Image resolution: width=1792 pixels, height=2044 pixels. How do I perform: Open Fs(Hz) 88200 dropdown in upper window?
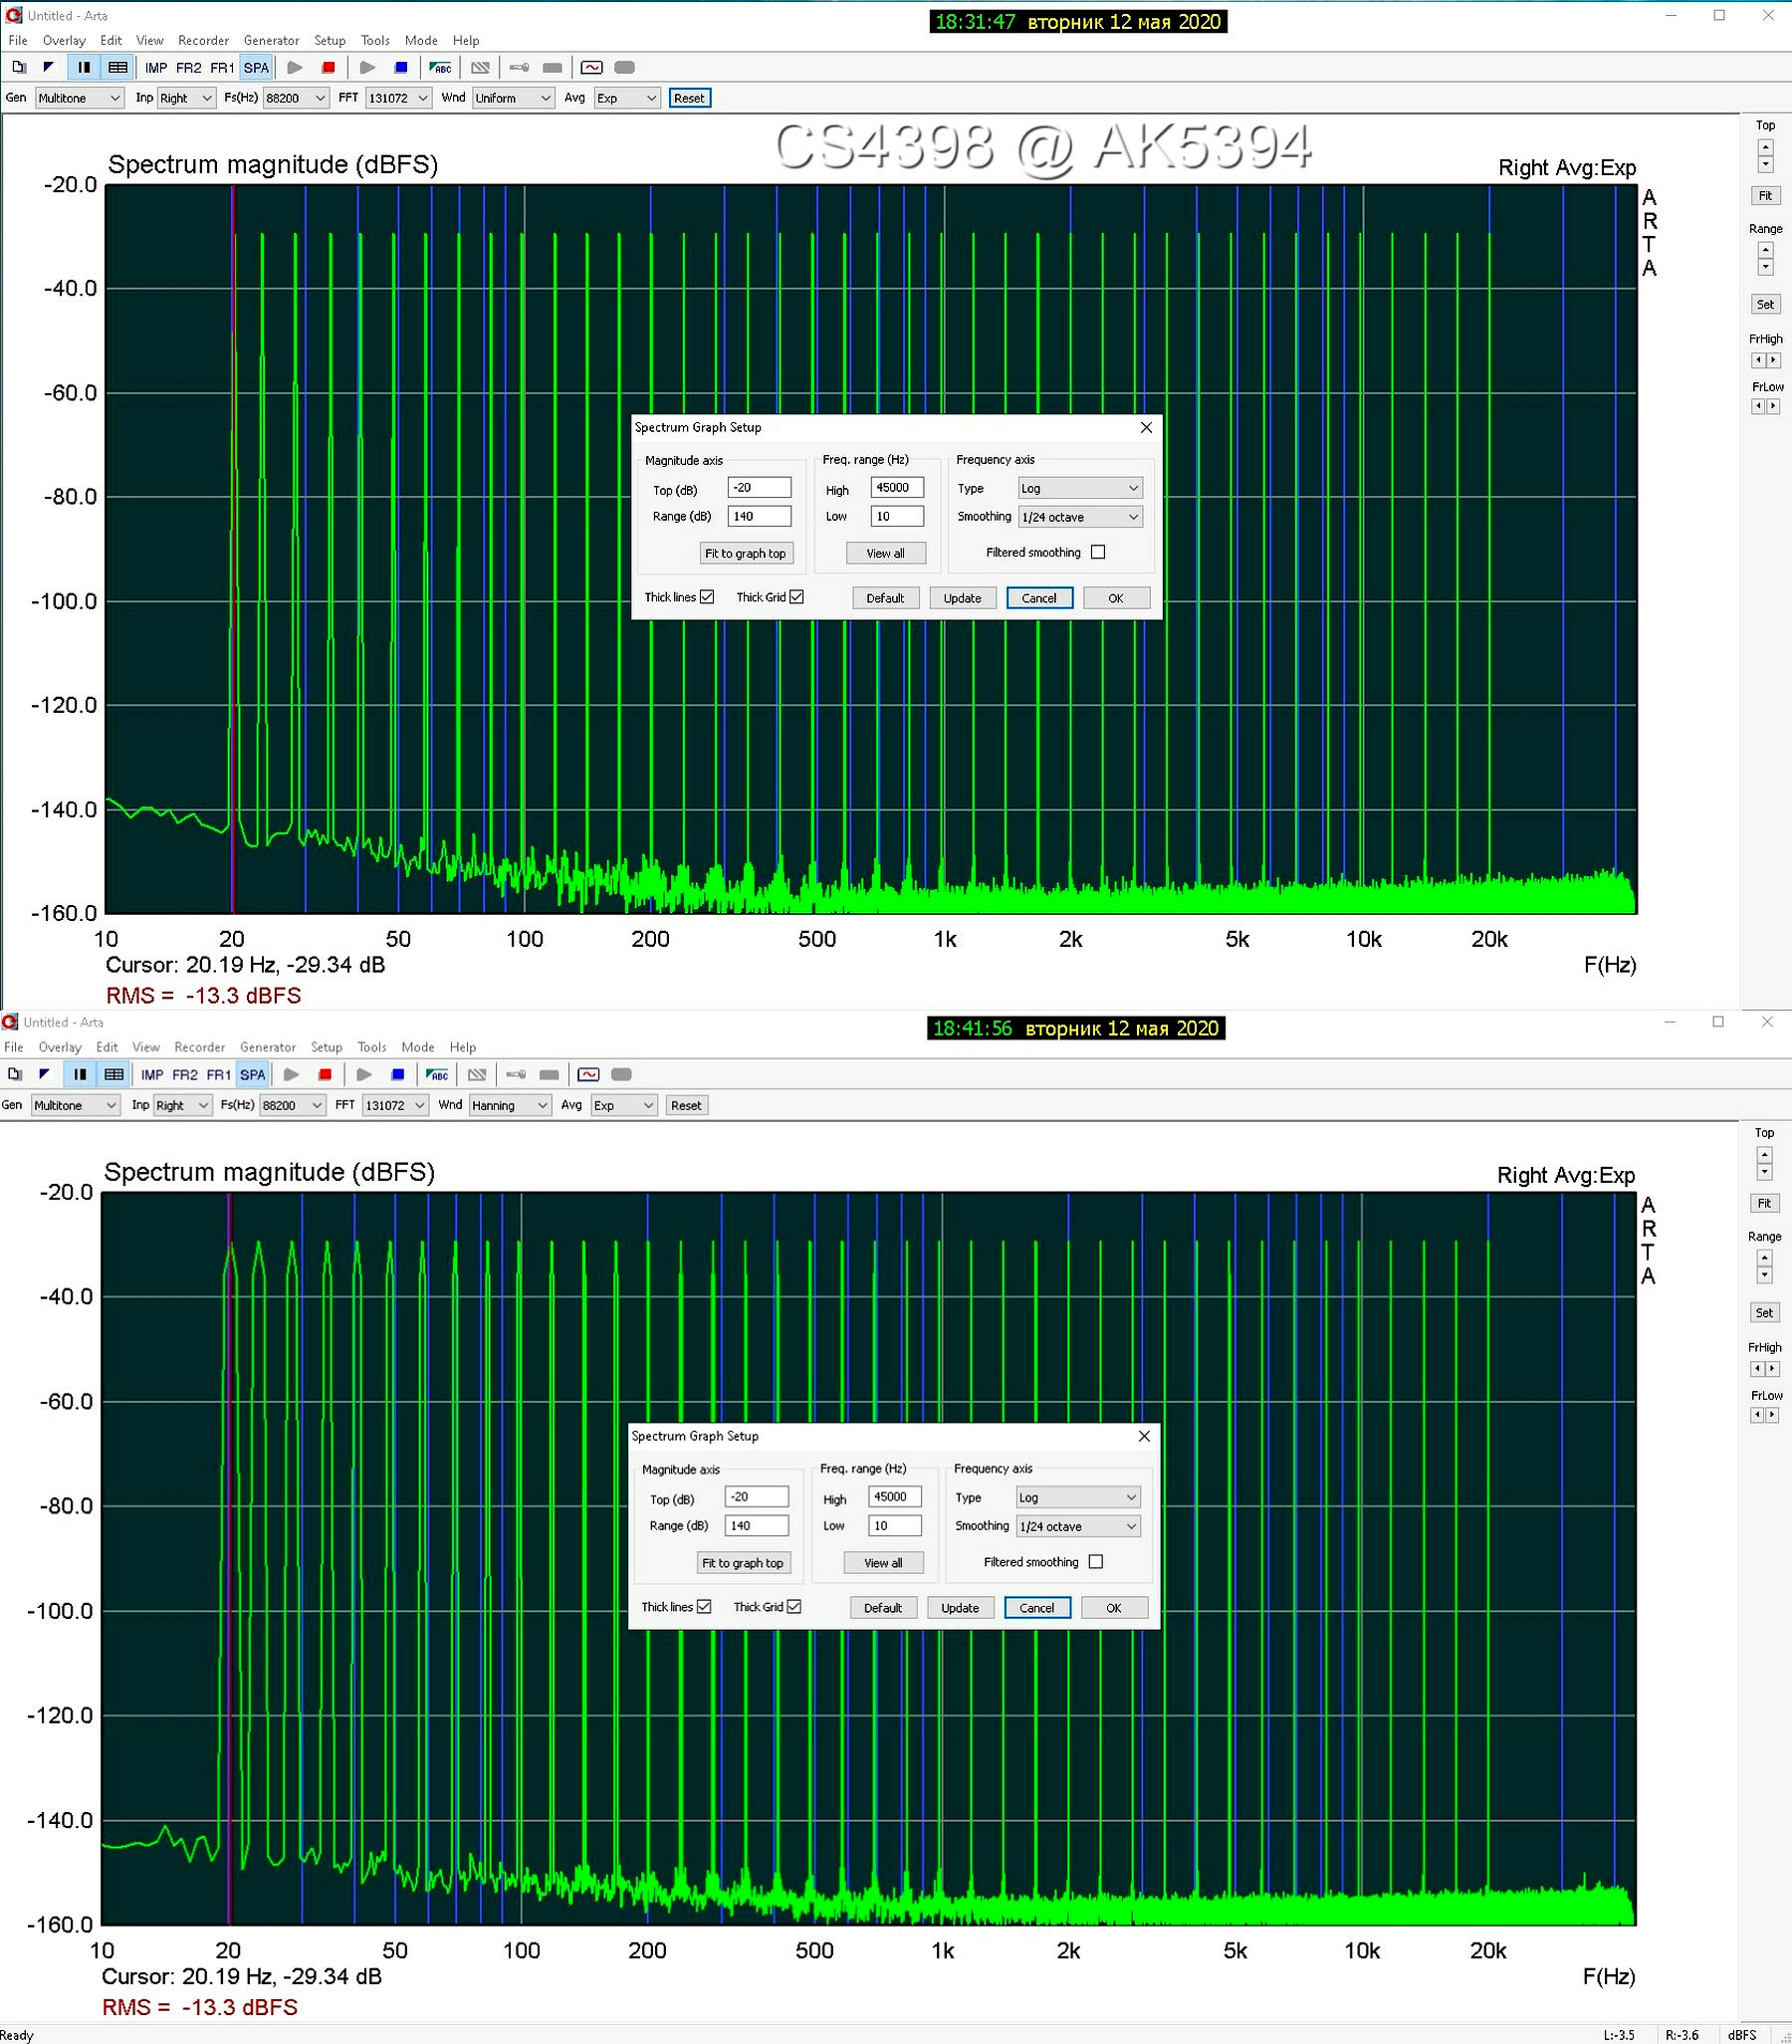295,98
